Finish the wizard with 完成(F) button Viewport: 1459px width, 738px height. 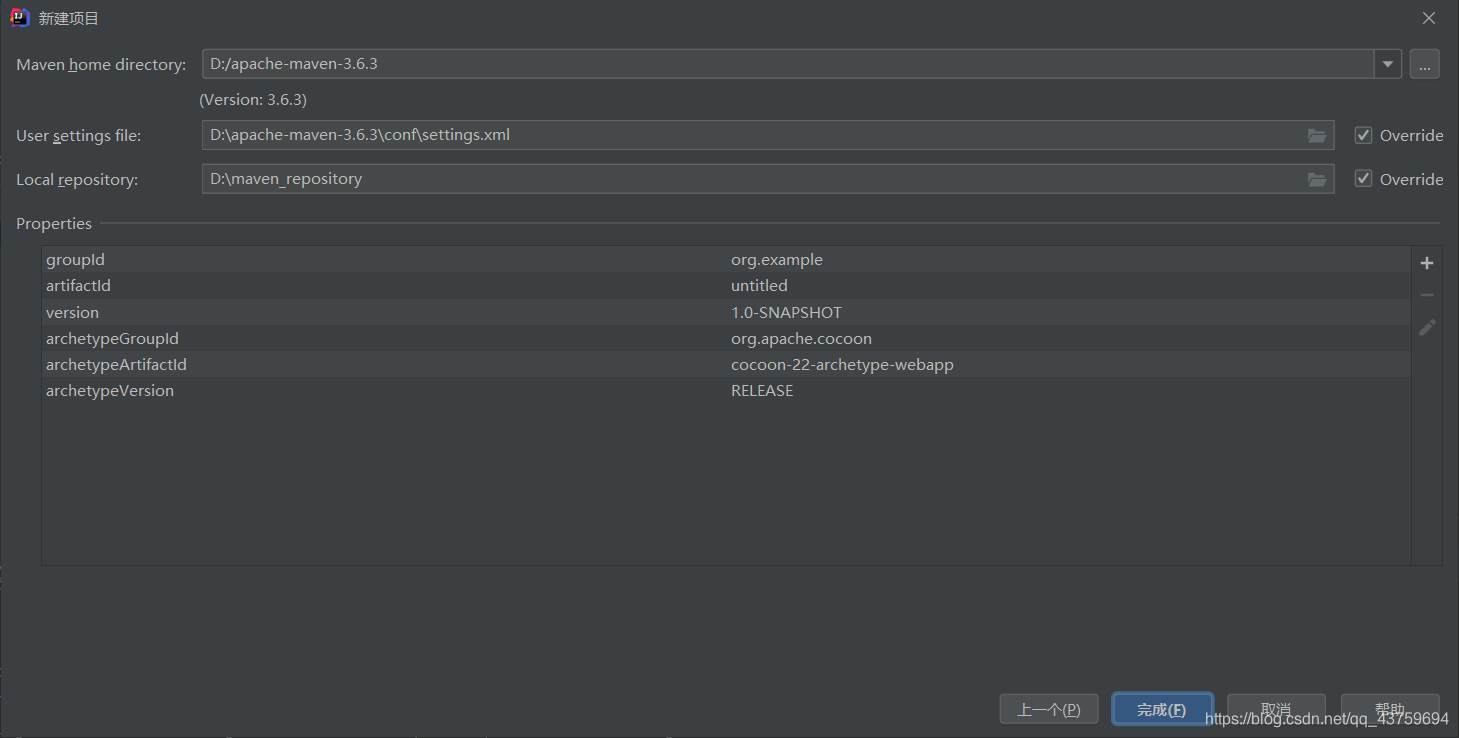(x=1162, y=709)
